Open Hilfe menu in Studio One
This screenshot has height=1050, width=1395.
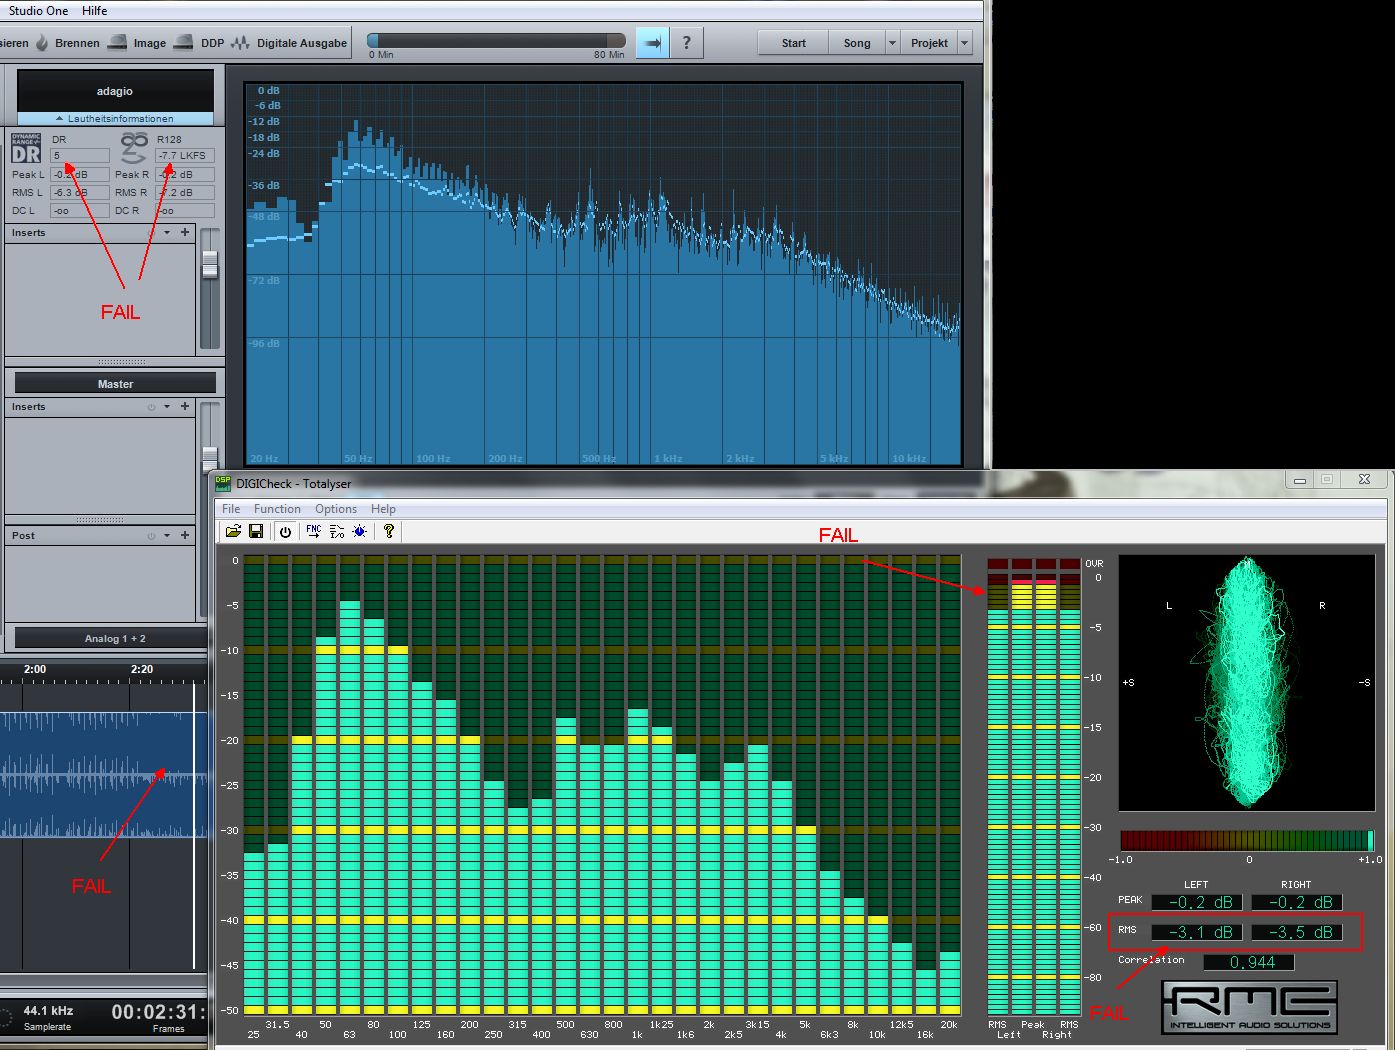[x=95, y=11]
